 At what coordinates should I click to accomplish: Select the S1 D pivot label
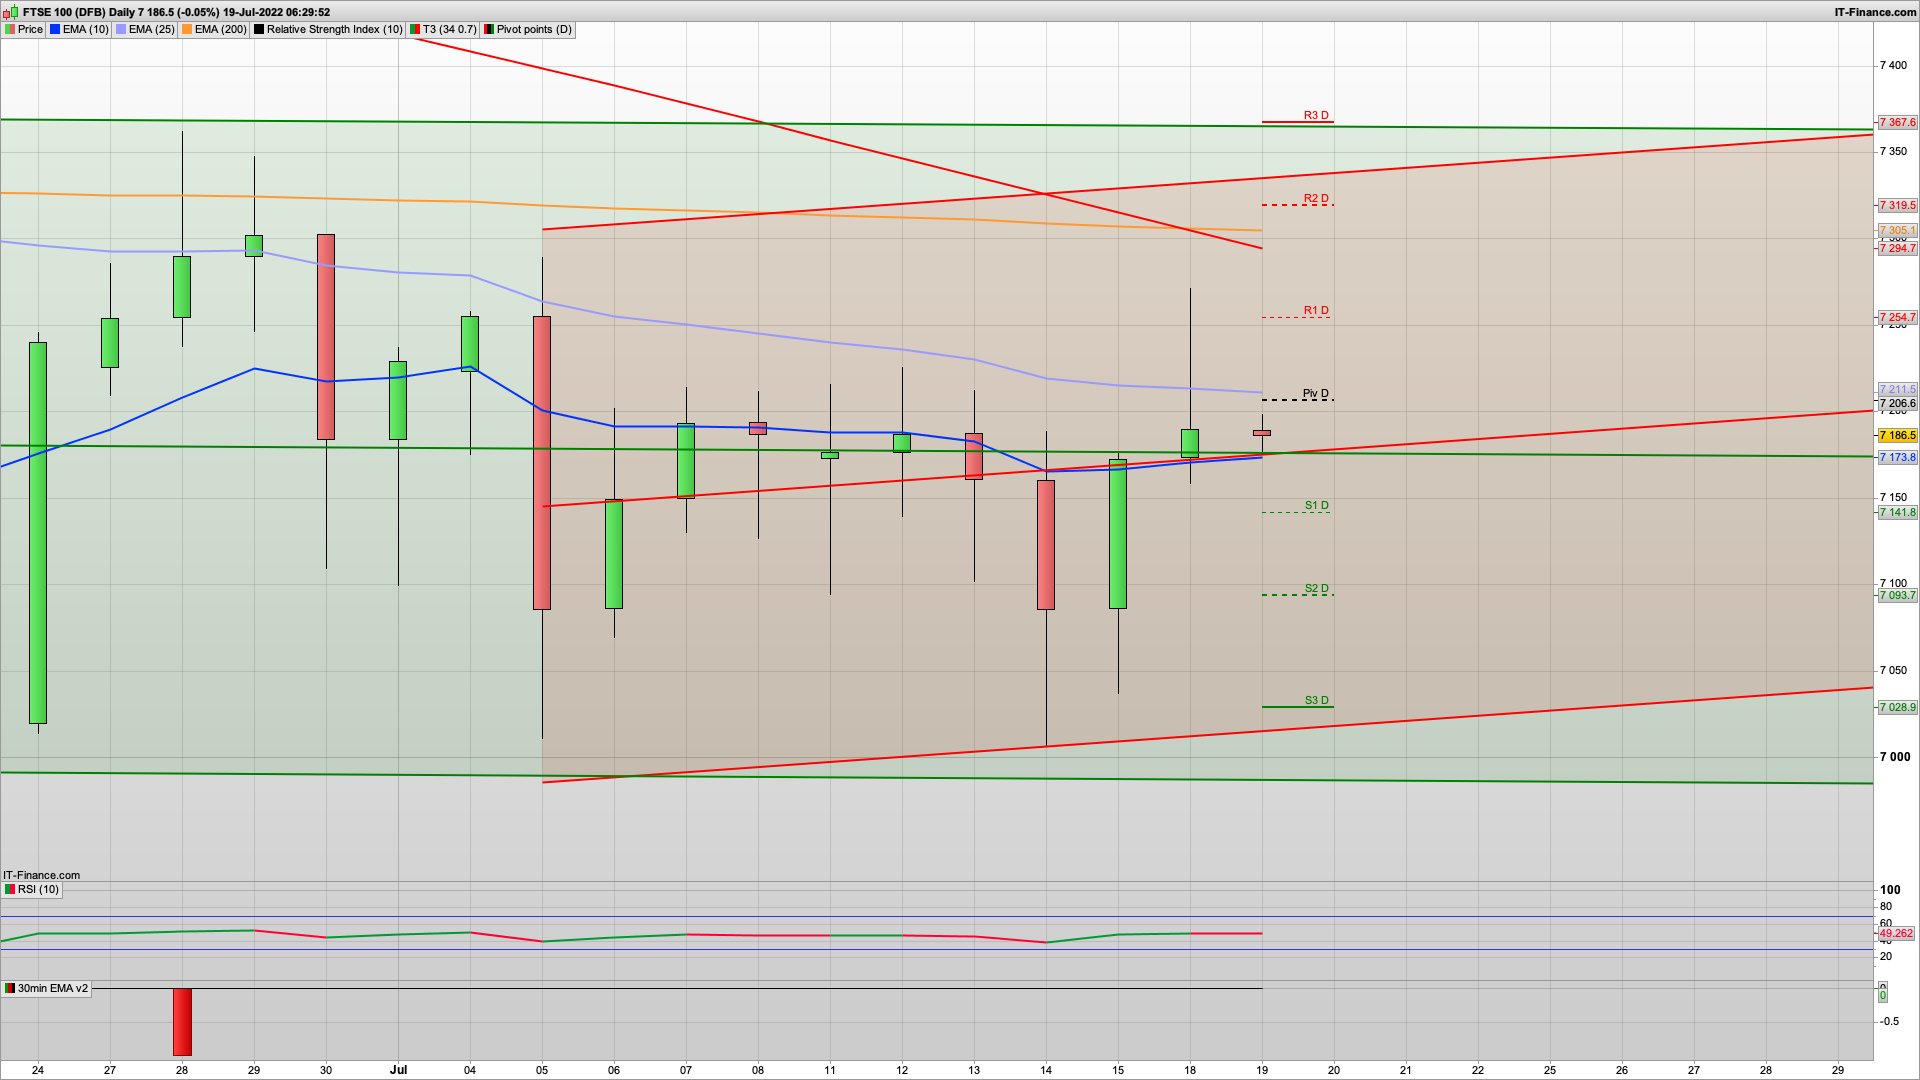pyautogui.click(x=1317, y=505)
